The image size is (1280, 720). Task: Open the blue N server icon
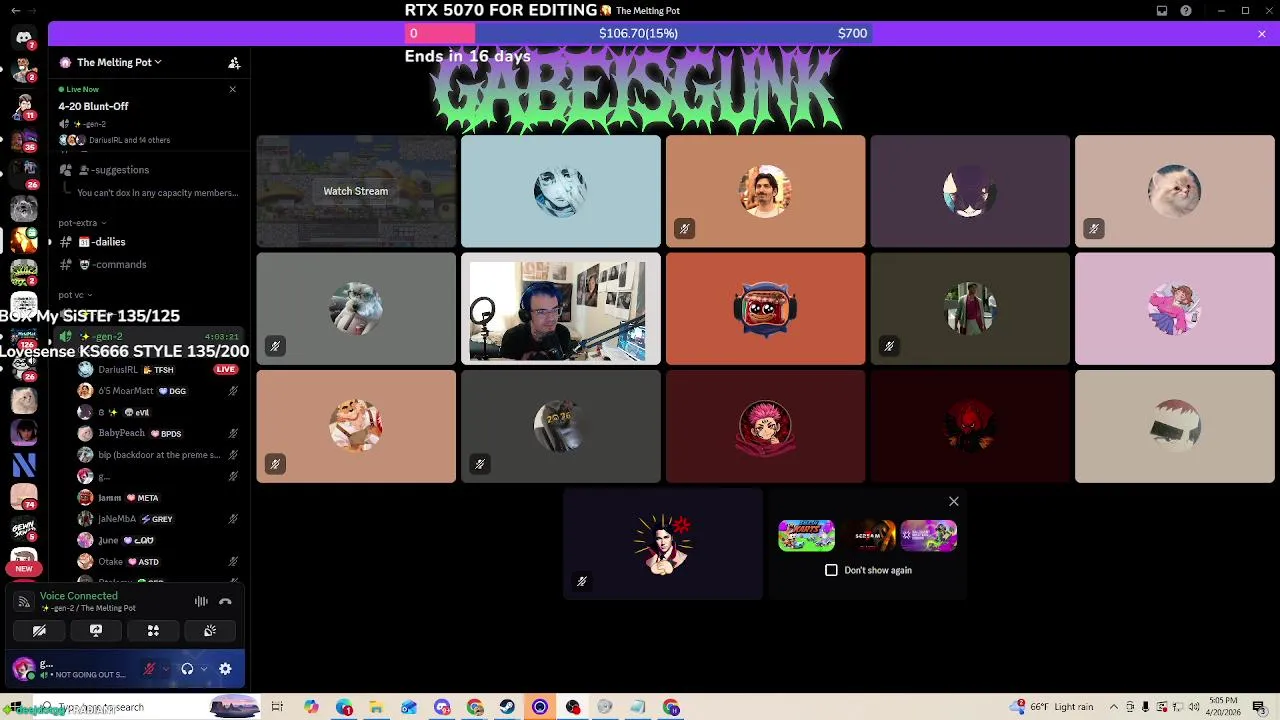pos(24,464)
